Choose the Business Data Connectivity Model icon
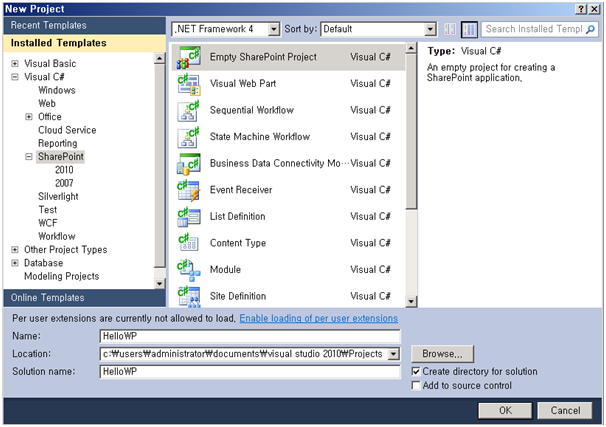Screen dimensions: 606x427 click(x=189, y=163)
